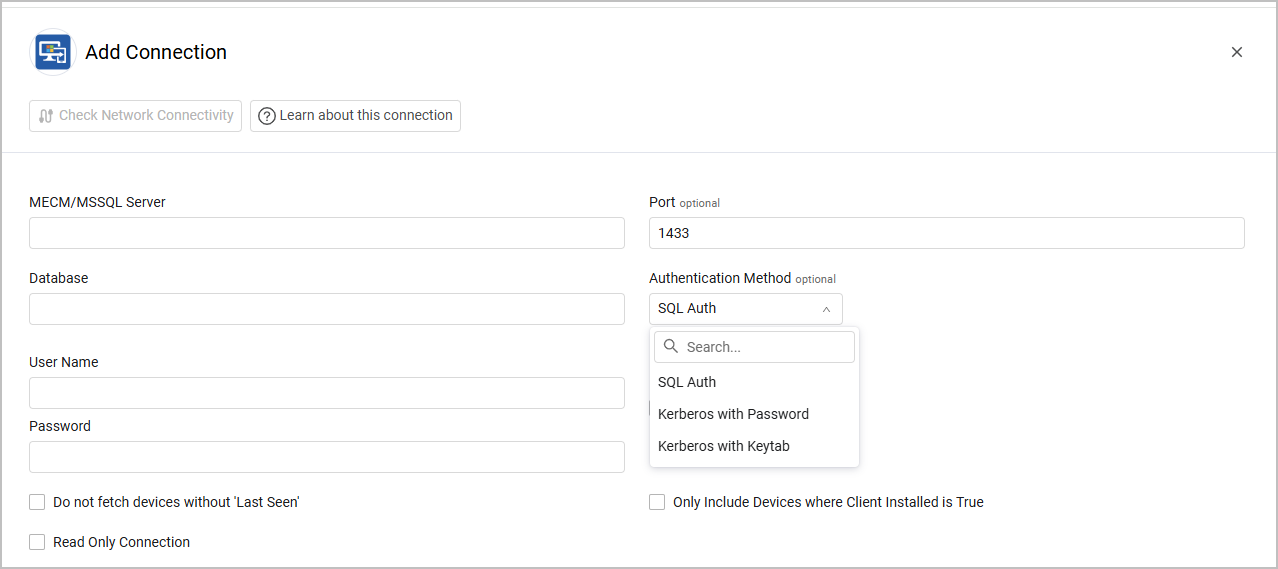Check 'Only Include Devices where Client Installed'
The width and height of the screenshot is (1278, 569).
coord(657,502)
